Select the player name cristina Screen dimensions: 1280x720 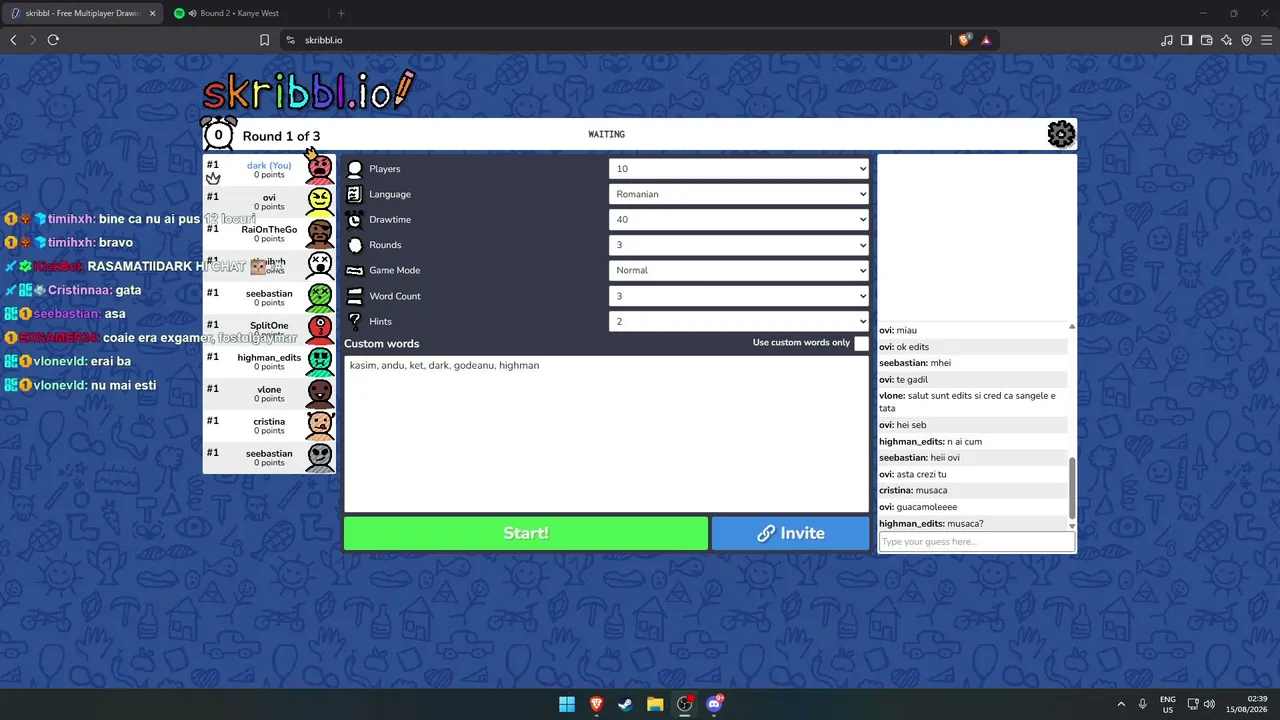(x=269, y=421)
